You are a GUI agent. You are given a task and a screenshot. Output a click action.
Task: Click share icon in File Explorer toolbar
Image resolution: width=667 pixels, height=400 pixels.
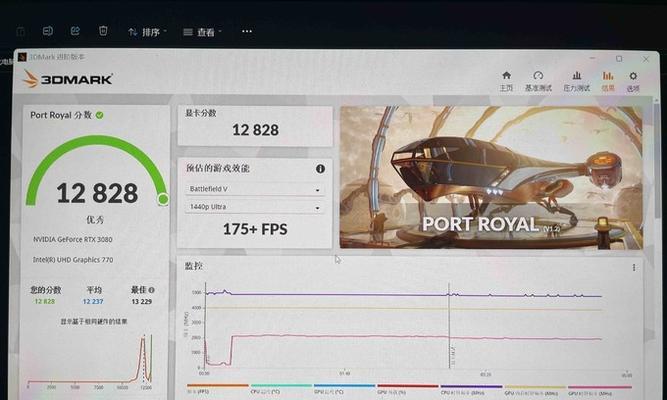(x=75, y=31)
